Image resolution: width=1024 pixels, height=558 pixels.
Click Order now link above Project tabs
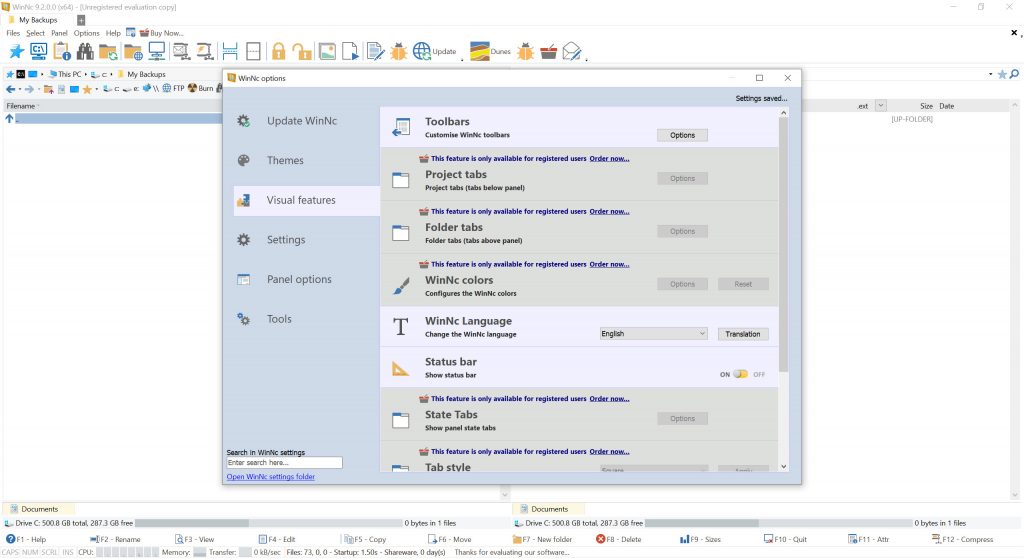[609, 159]
